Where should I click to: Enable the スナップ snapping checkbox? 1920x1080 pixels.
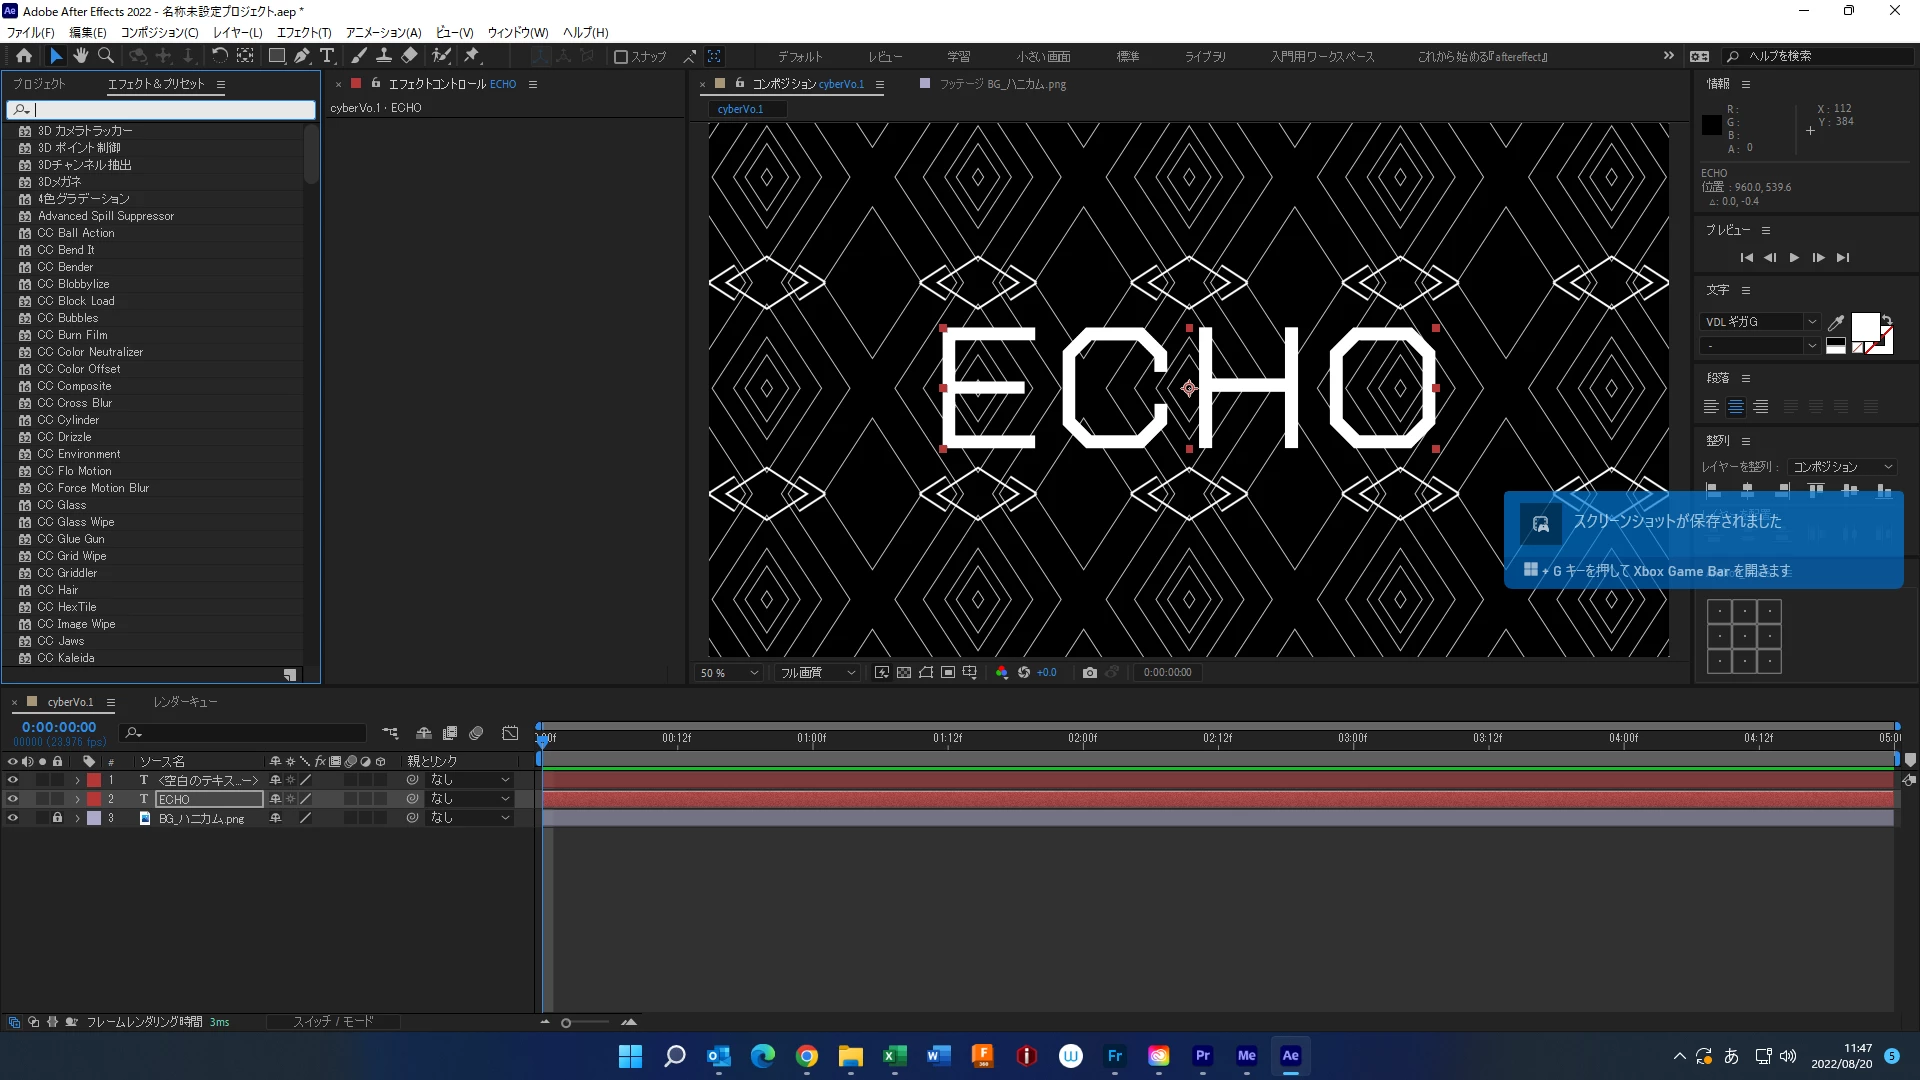click(x=621, y=57)
